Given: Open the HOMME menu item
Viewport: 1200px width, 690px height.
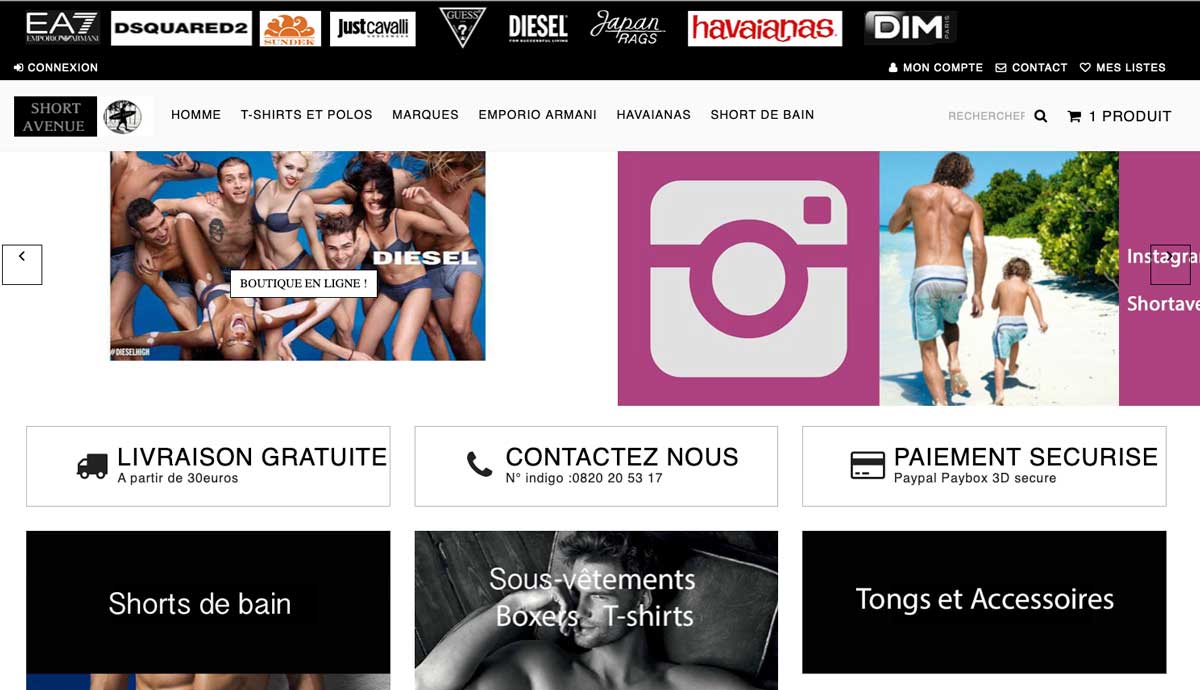Looking at the screenshot, I should pos(196,115).
